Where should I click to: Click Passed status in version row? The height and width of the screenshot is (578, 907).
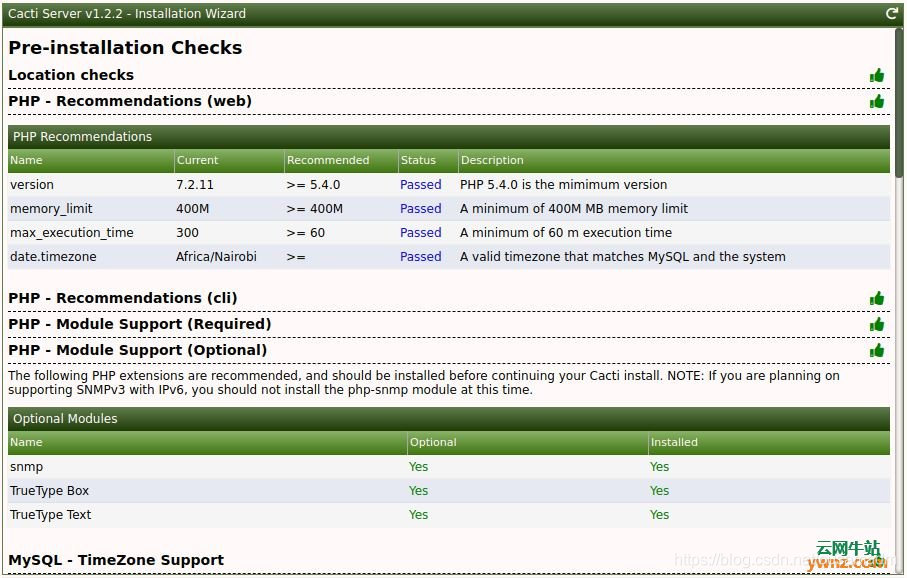[x=421, y=185]
